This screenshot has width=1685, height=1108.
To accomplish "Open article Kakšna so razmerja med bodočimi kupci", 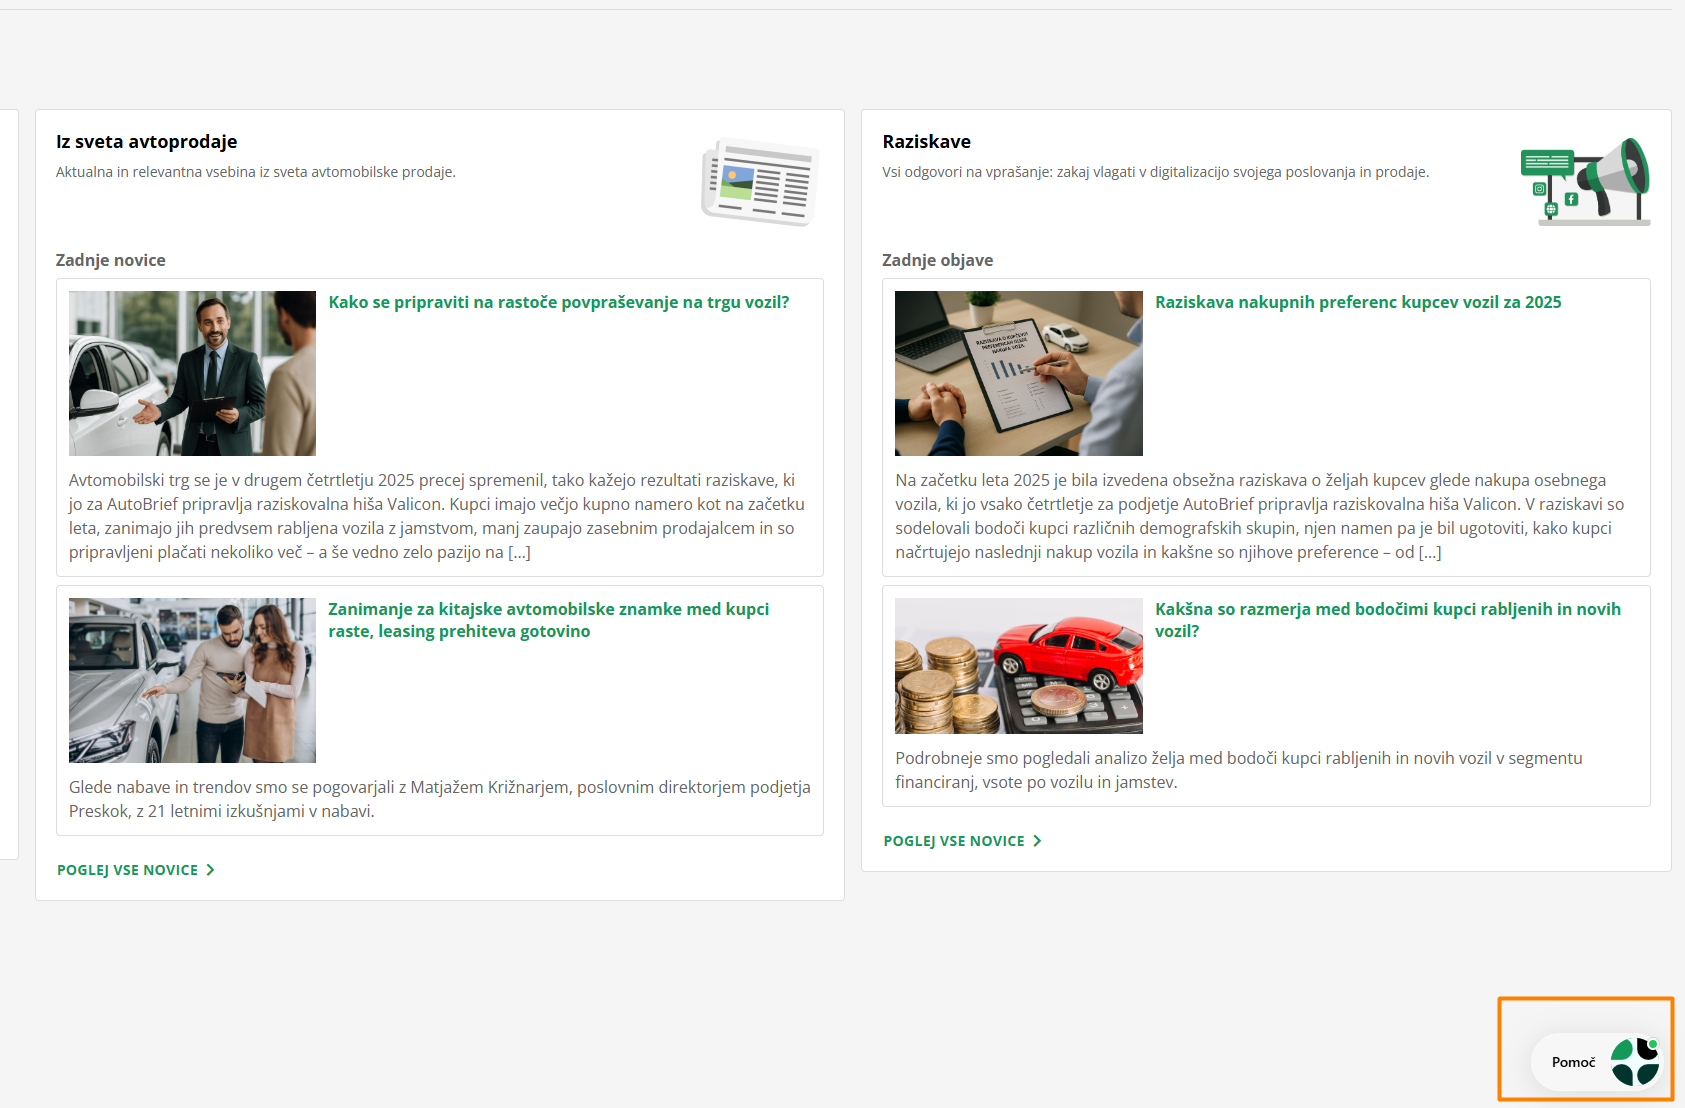I will click(1388, 620).
